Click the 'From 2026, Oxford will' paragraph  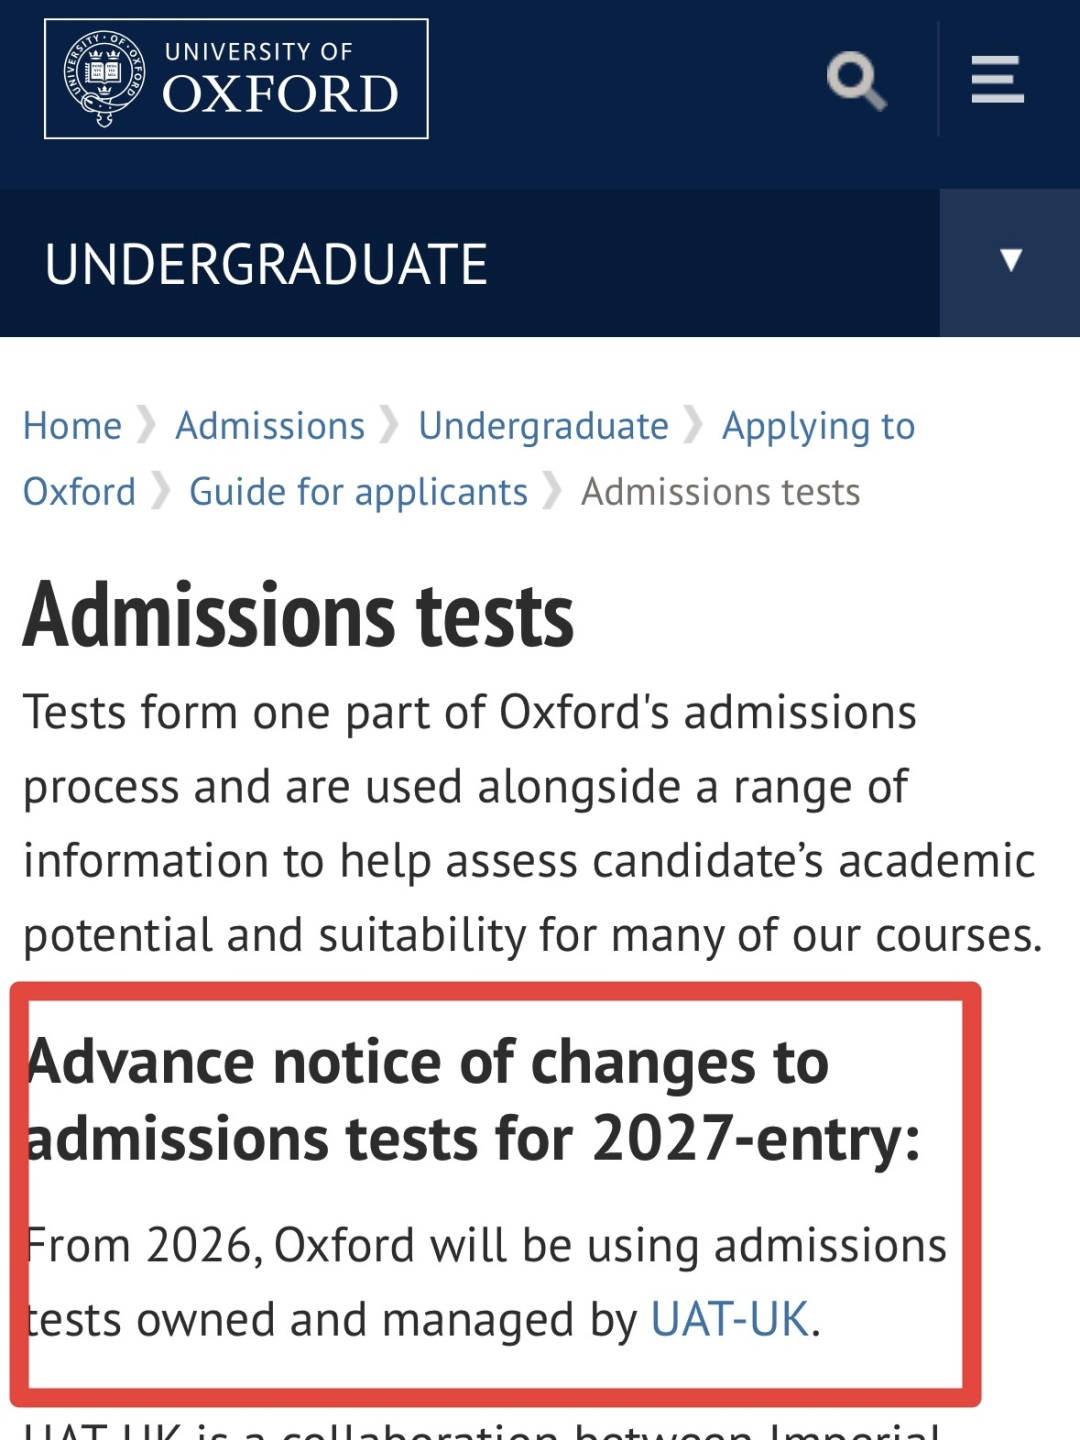pyautogui.click(x=485, y=1282)
